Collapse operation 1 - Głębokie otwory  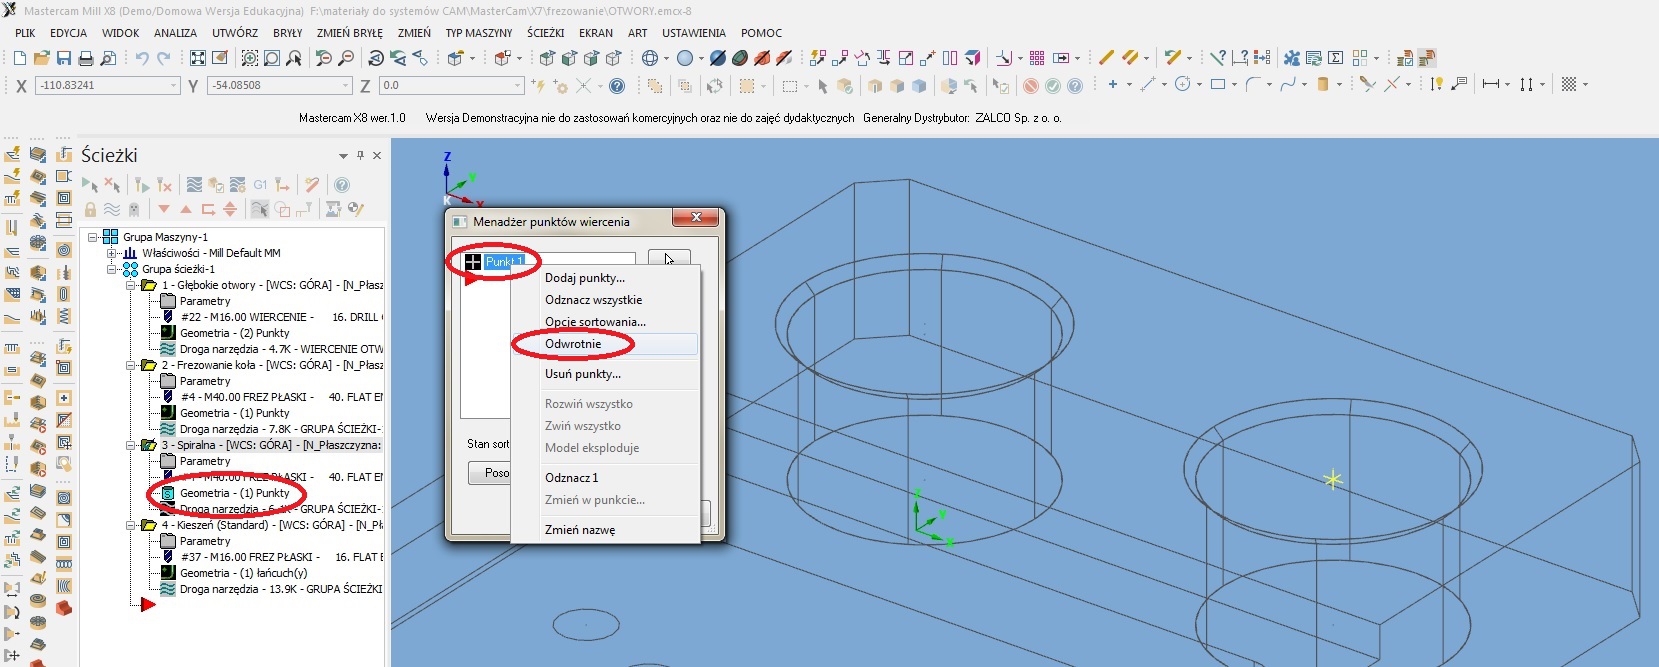tap(131, 285)
